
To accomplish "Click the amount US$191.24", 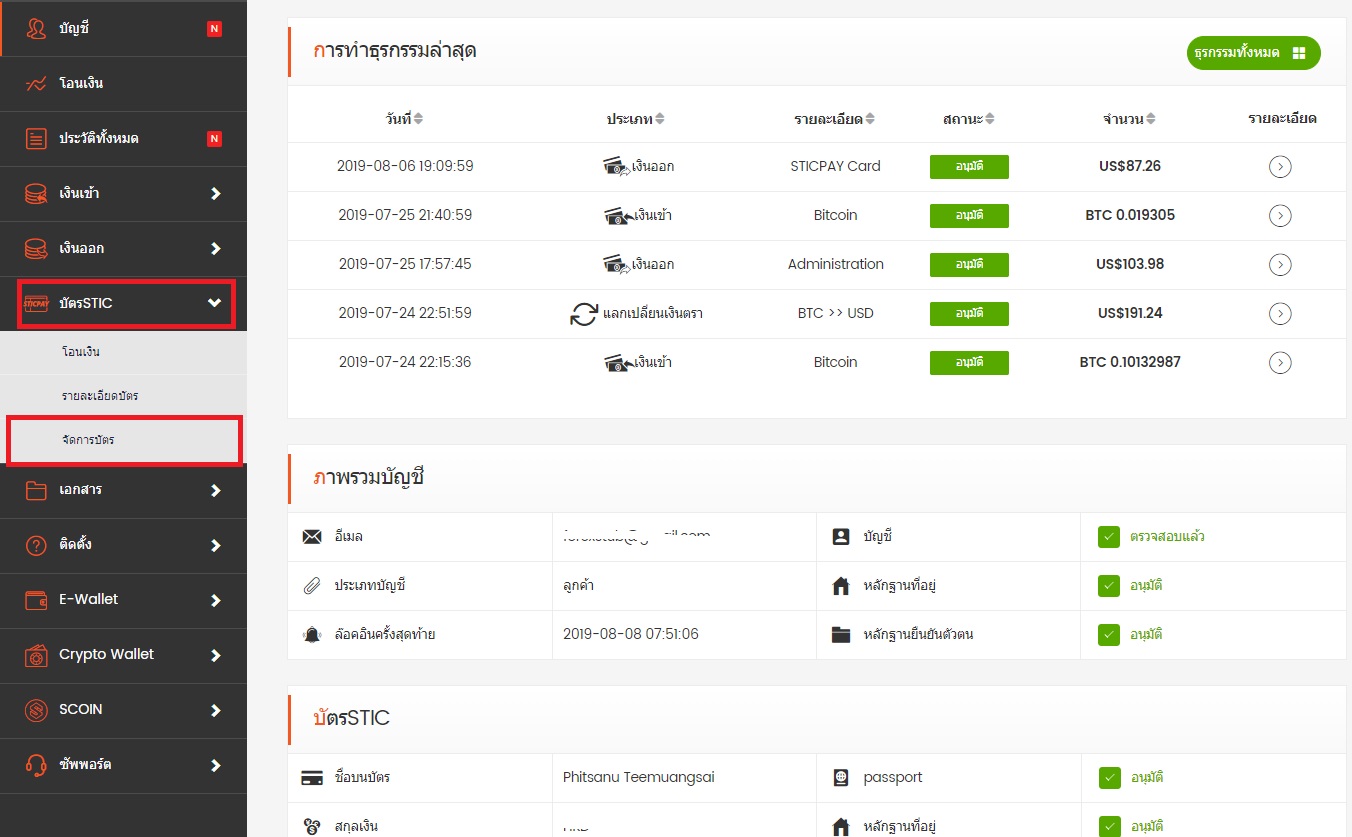I will [x=1130, y=313].
